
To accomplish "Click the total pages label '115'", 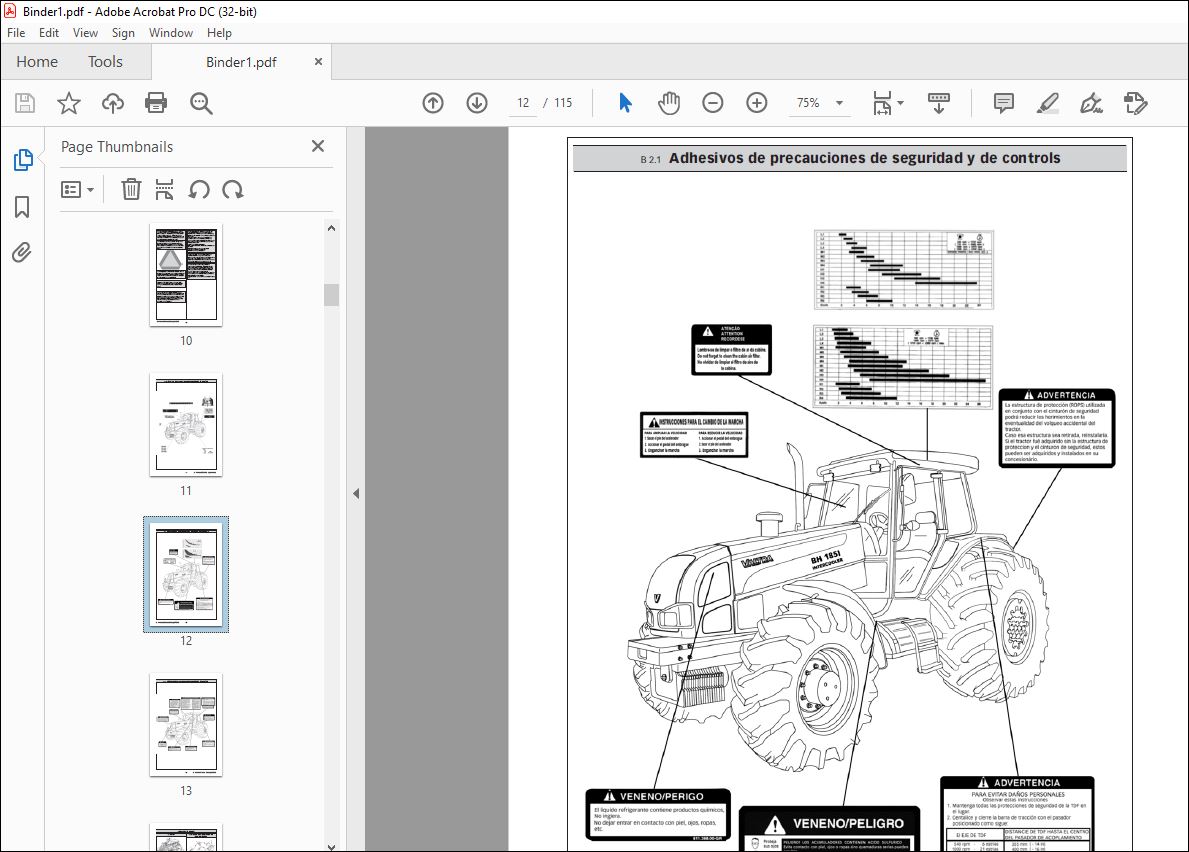I will coord(563,103).
